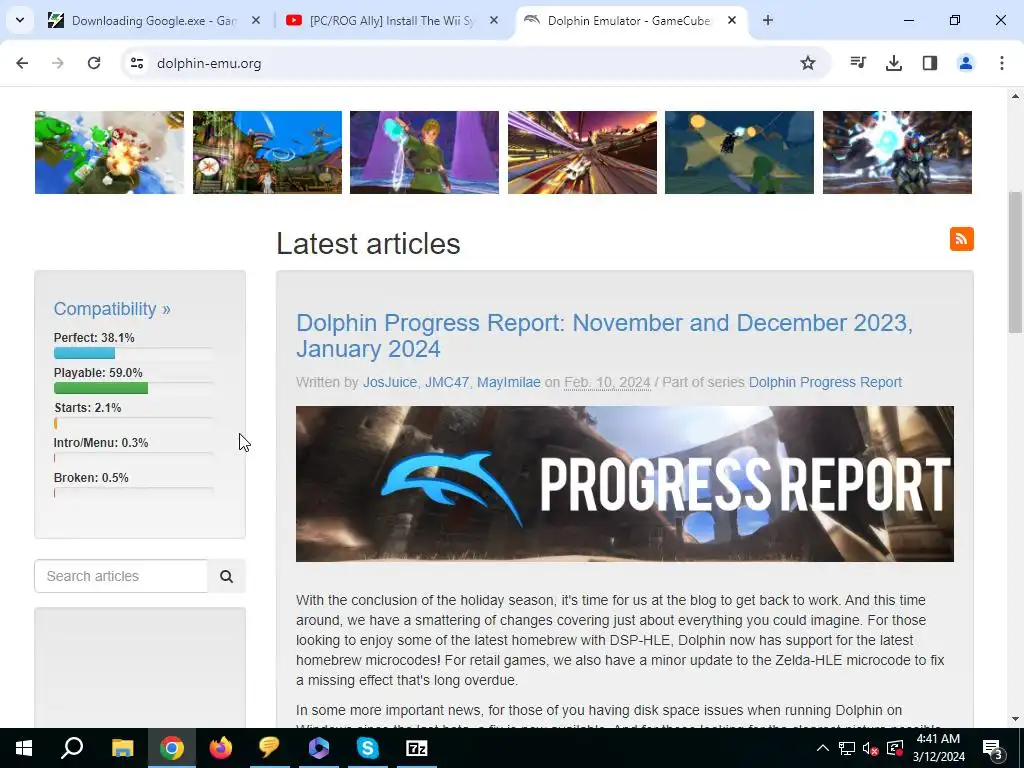This screenshot has height=768, width=1024.
Task: Open Chrome three-dot menu
Action: point(1002,63)
